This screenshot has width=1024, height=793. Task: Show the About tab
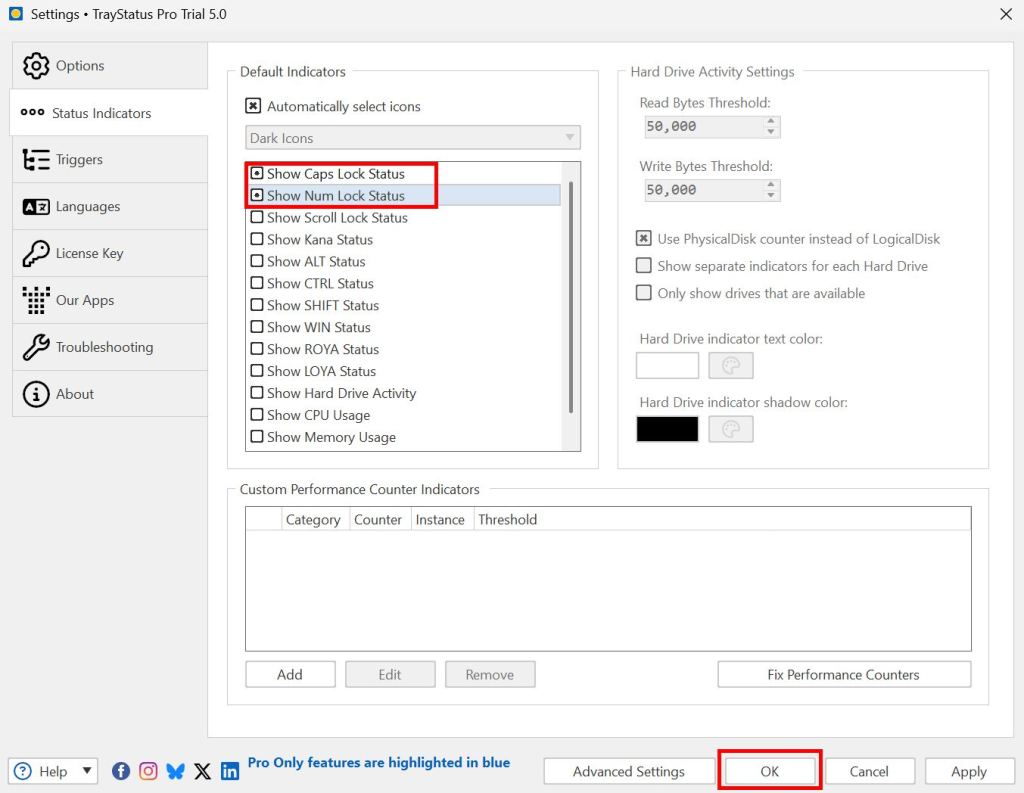tap(110, 394)
